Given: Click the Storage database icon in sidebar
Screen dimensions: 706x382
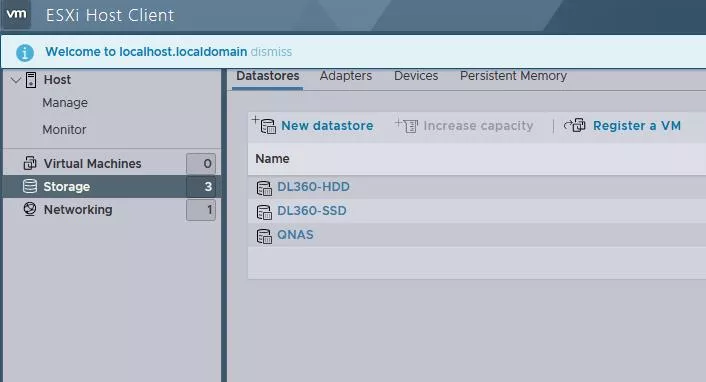Looking at the screenshot, I should coord(30,186).
